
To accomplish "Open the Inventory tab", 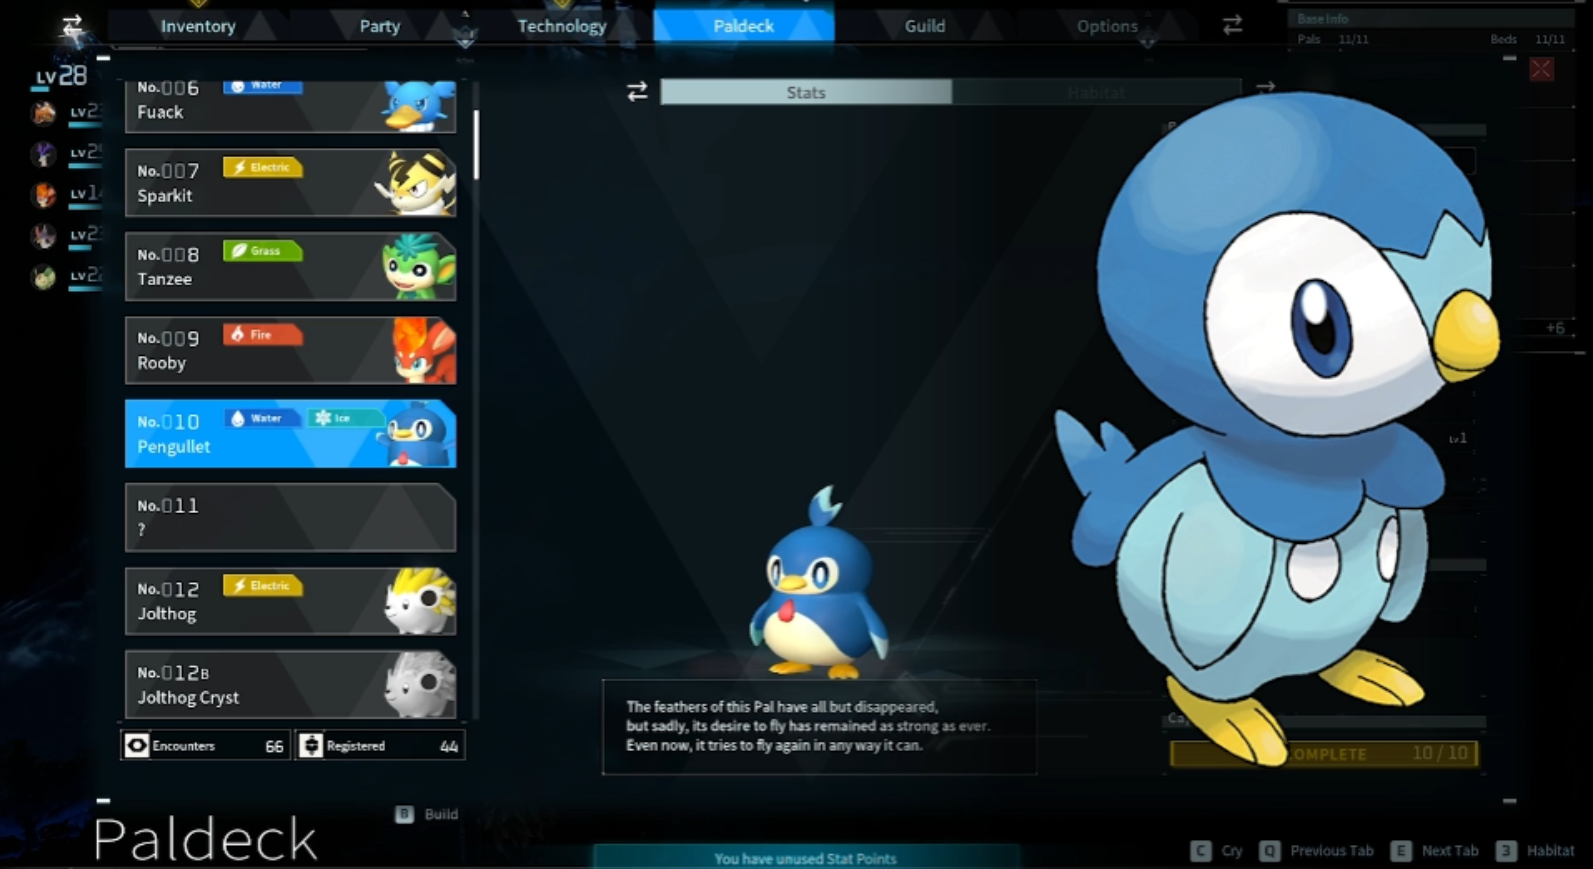I will (198, 26).
